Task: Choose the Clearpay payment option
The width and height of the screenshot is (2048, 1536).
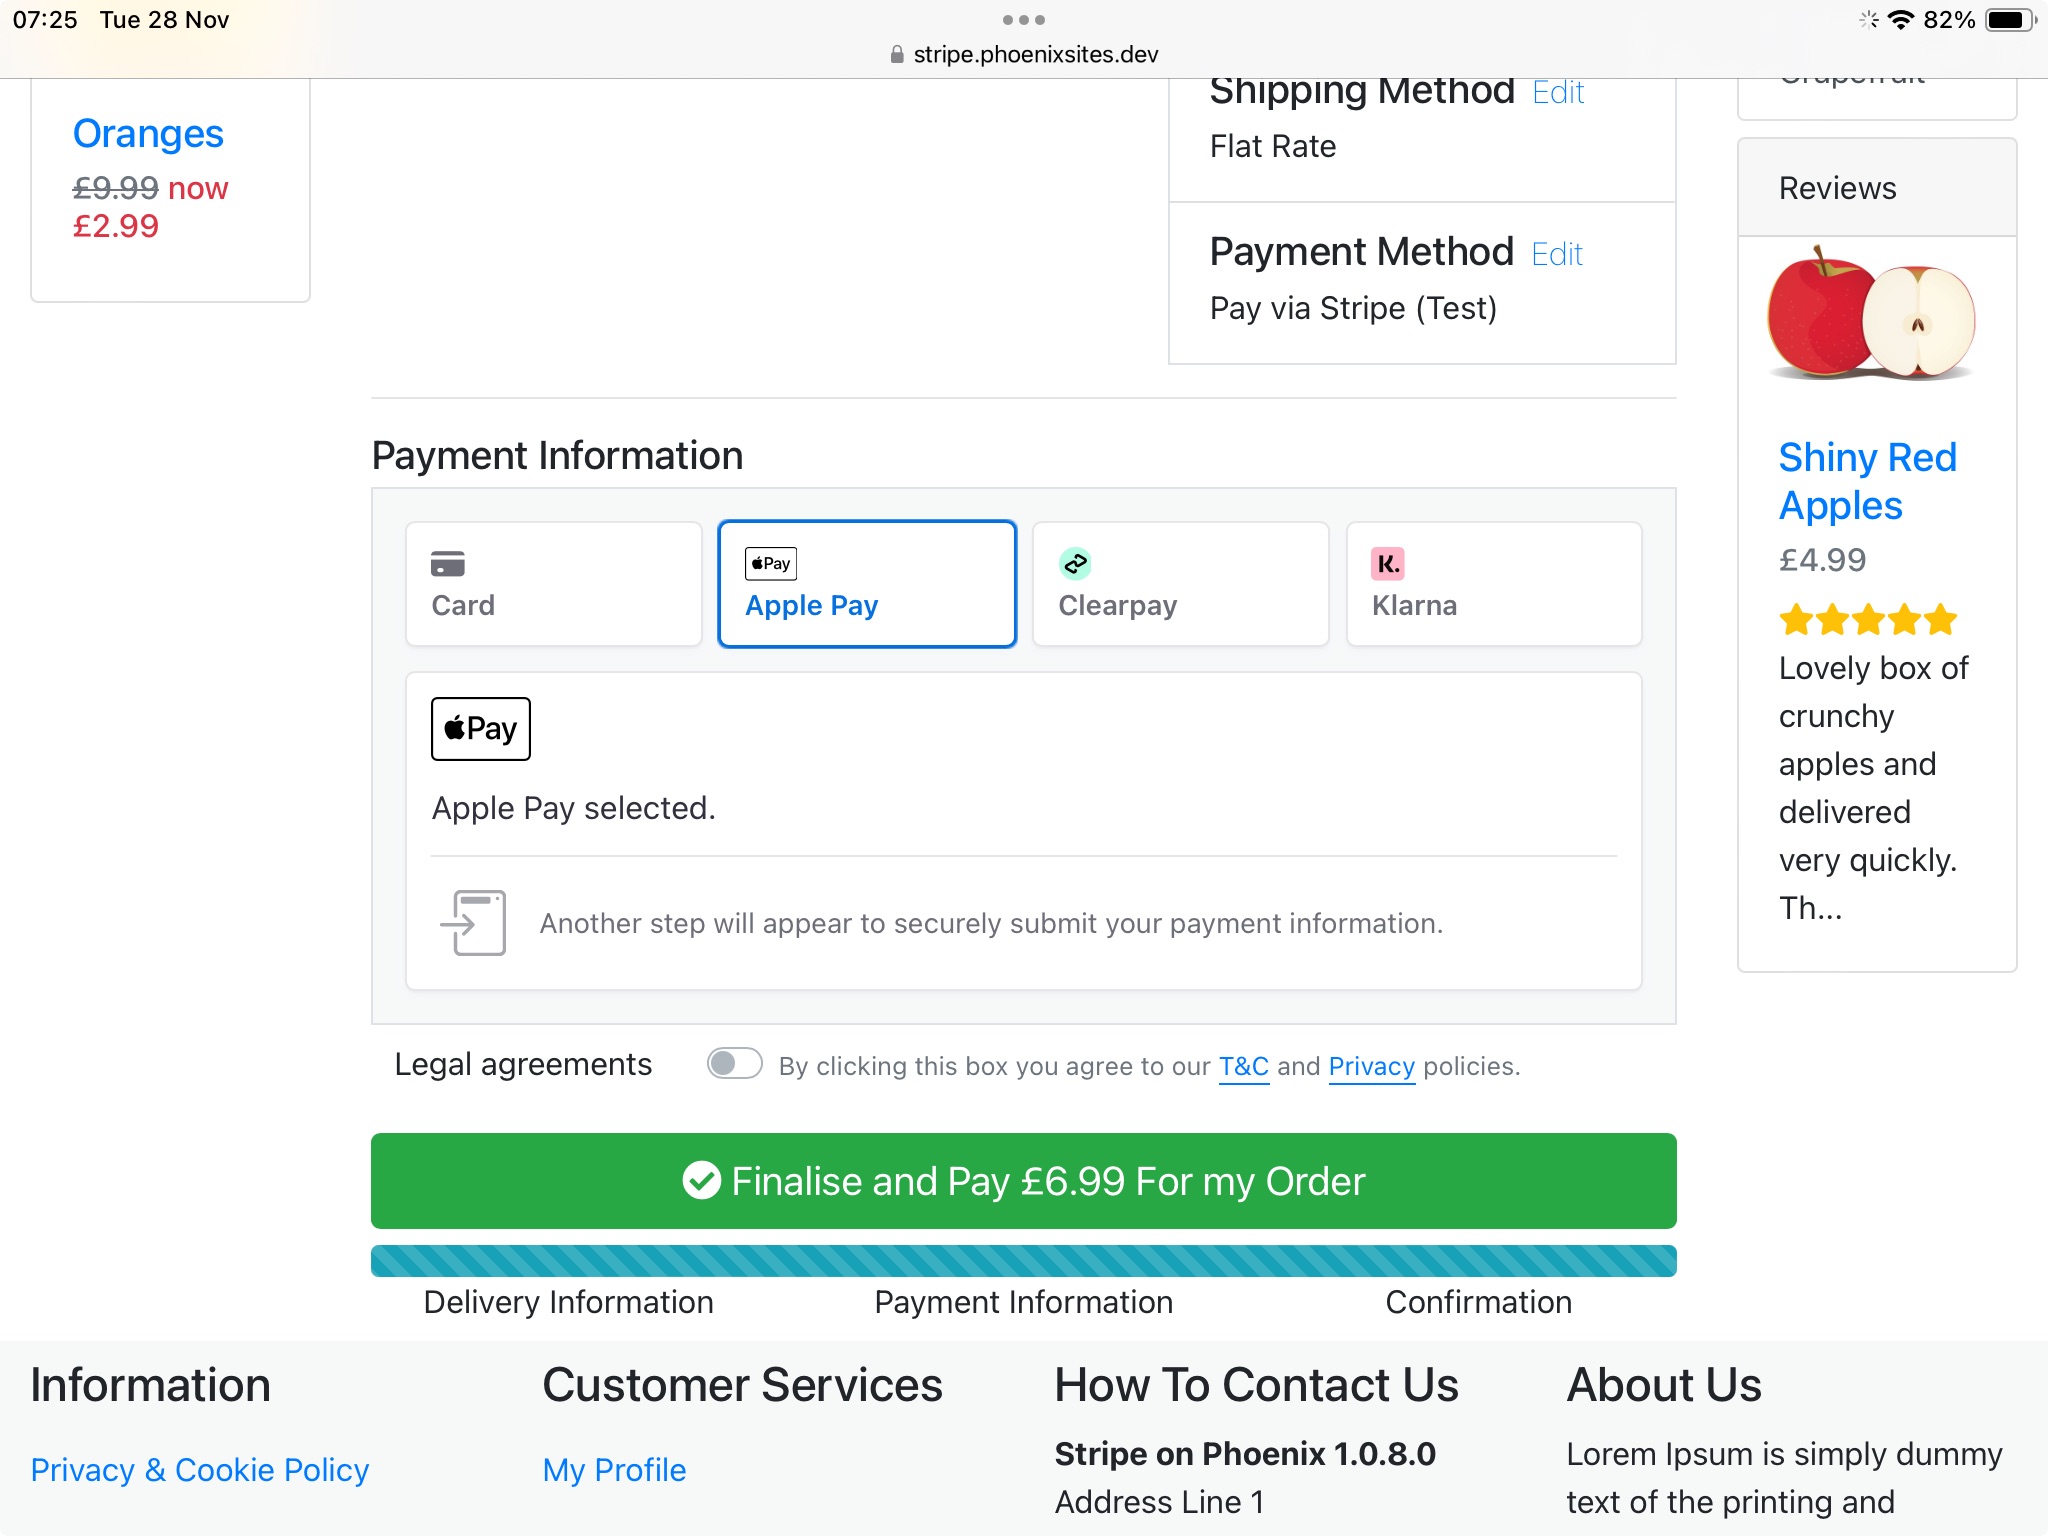Action: (x=1180, y=584)
